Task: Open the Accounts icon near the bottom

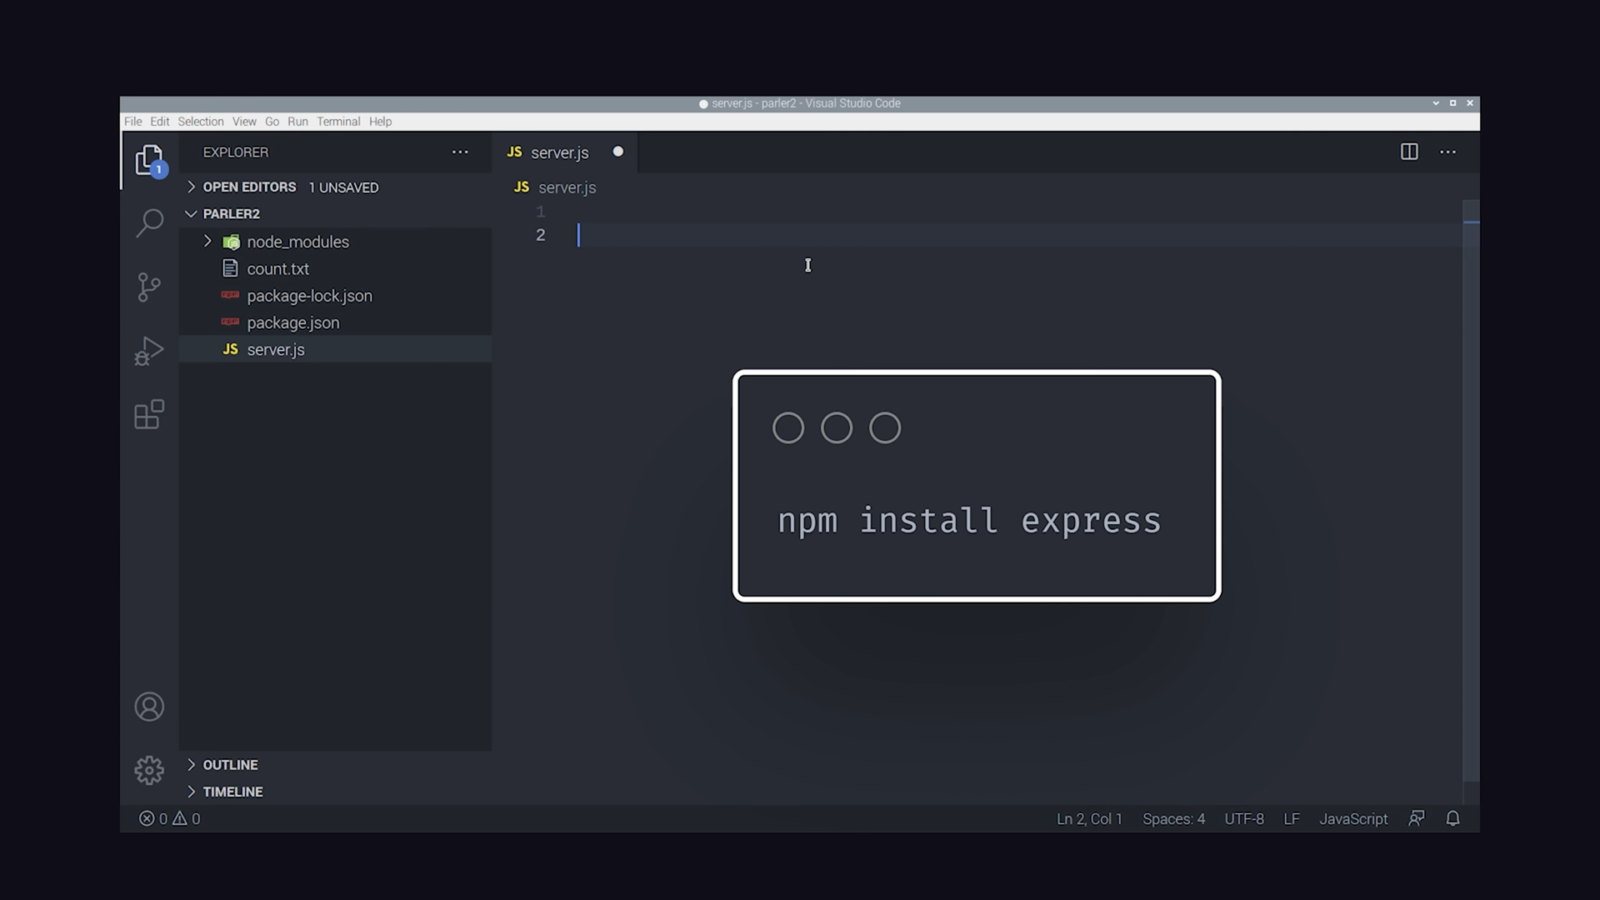Action: [148, 706]
